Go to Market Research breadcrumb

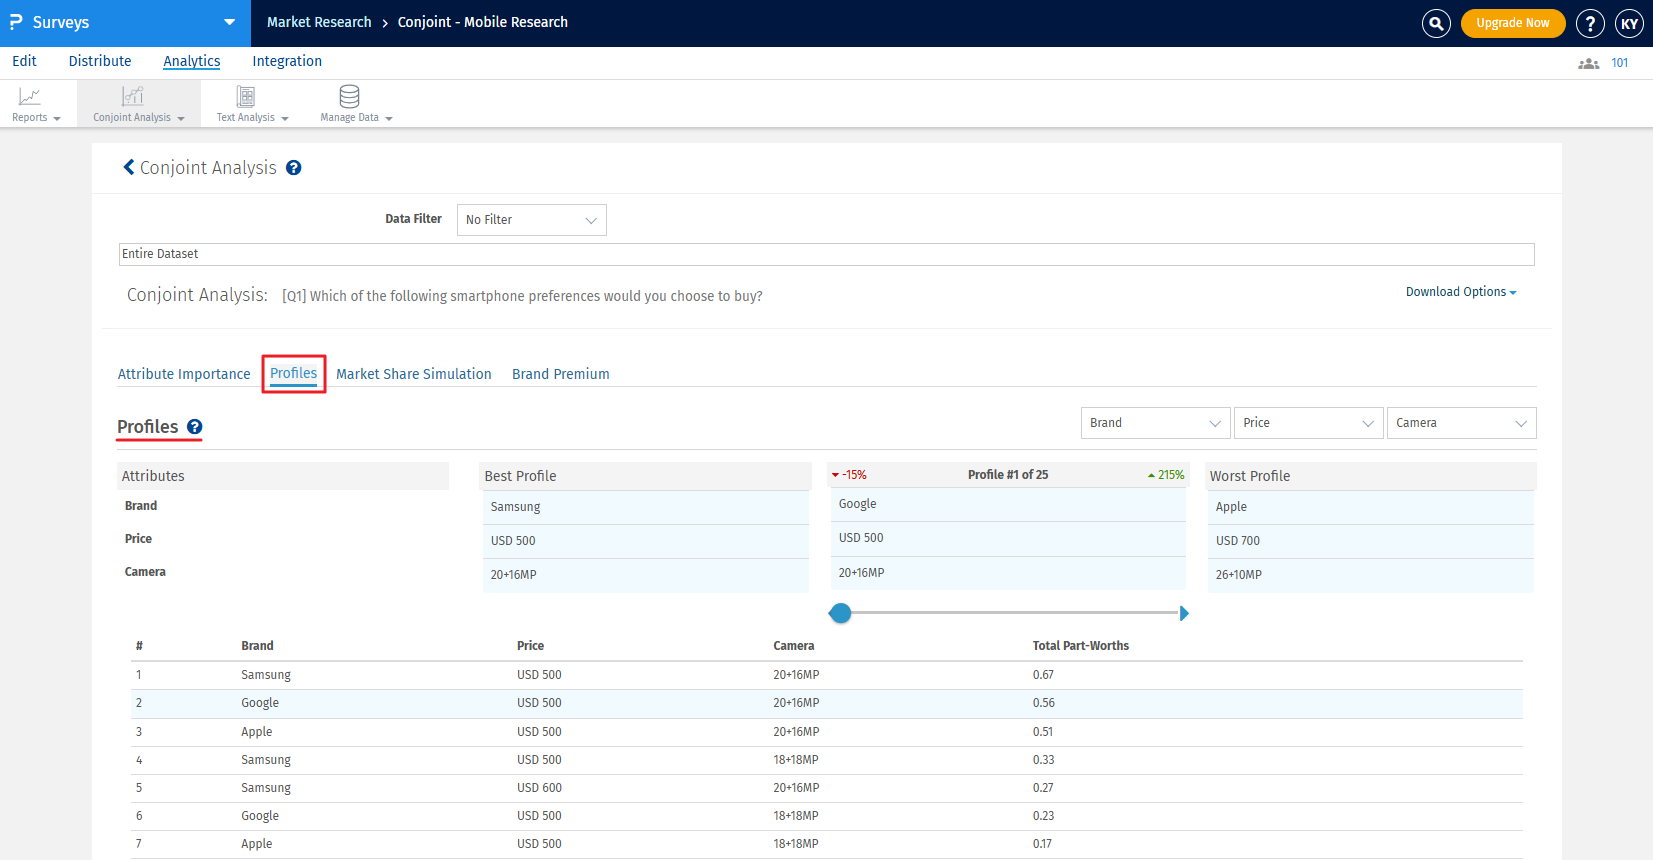[319, 22]
